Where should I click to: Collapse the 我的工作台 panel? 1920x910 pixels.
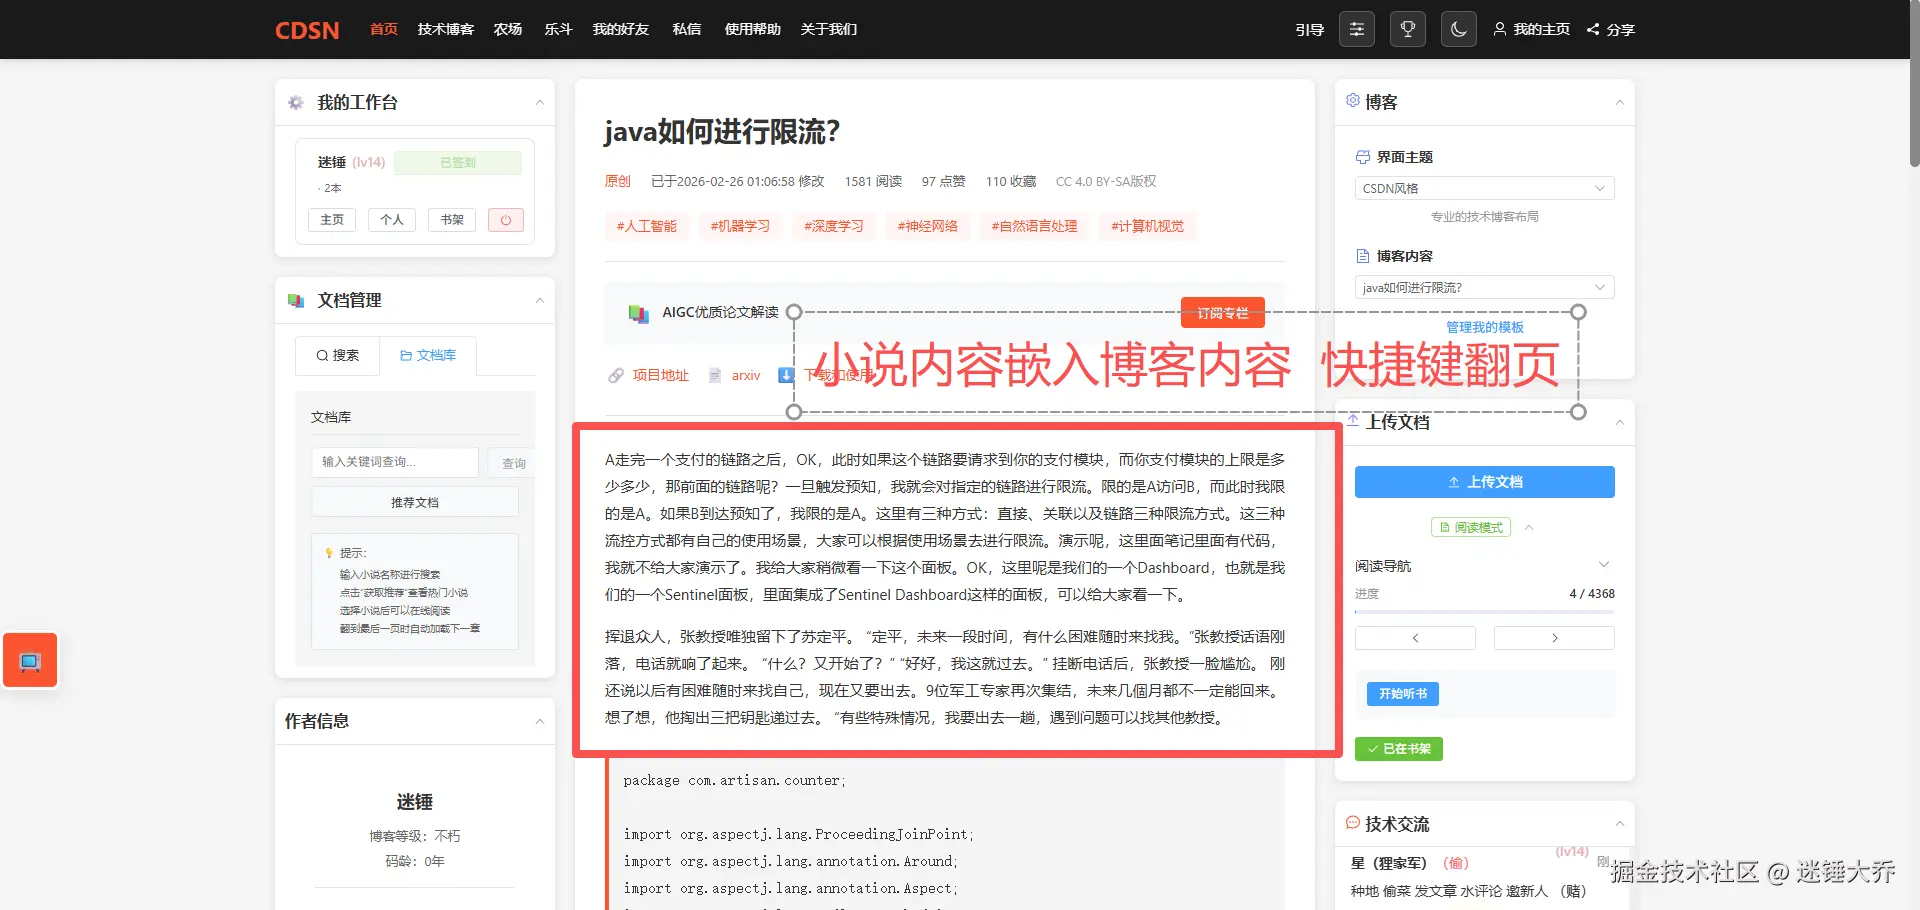click(540, 102)
